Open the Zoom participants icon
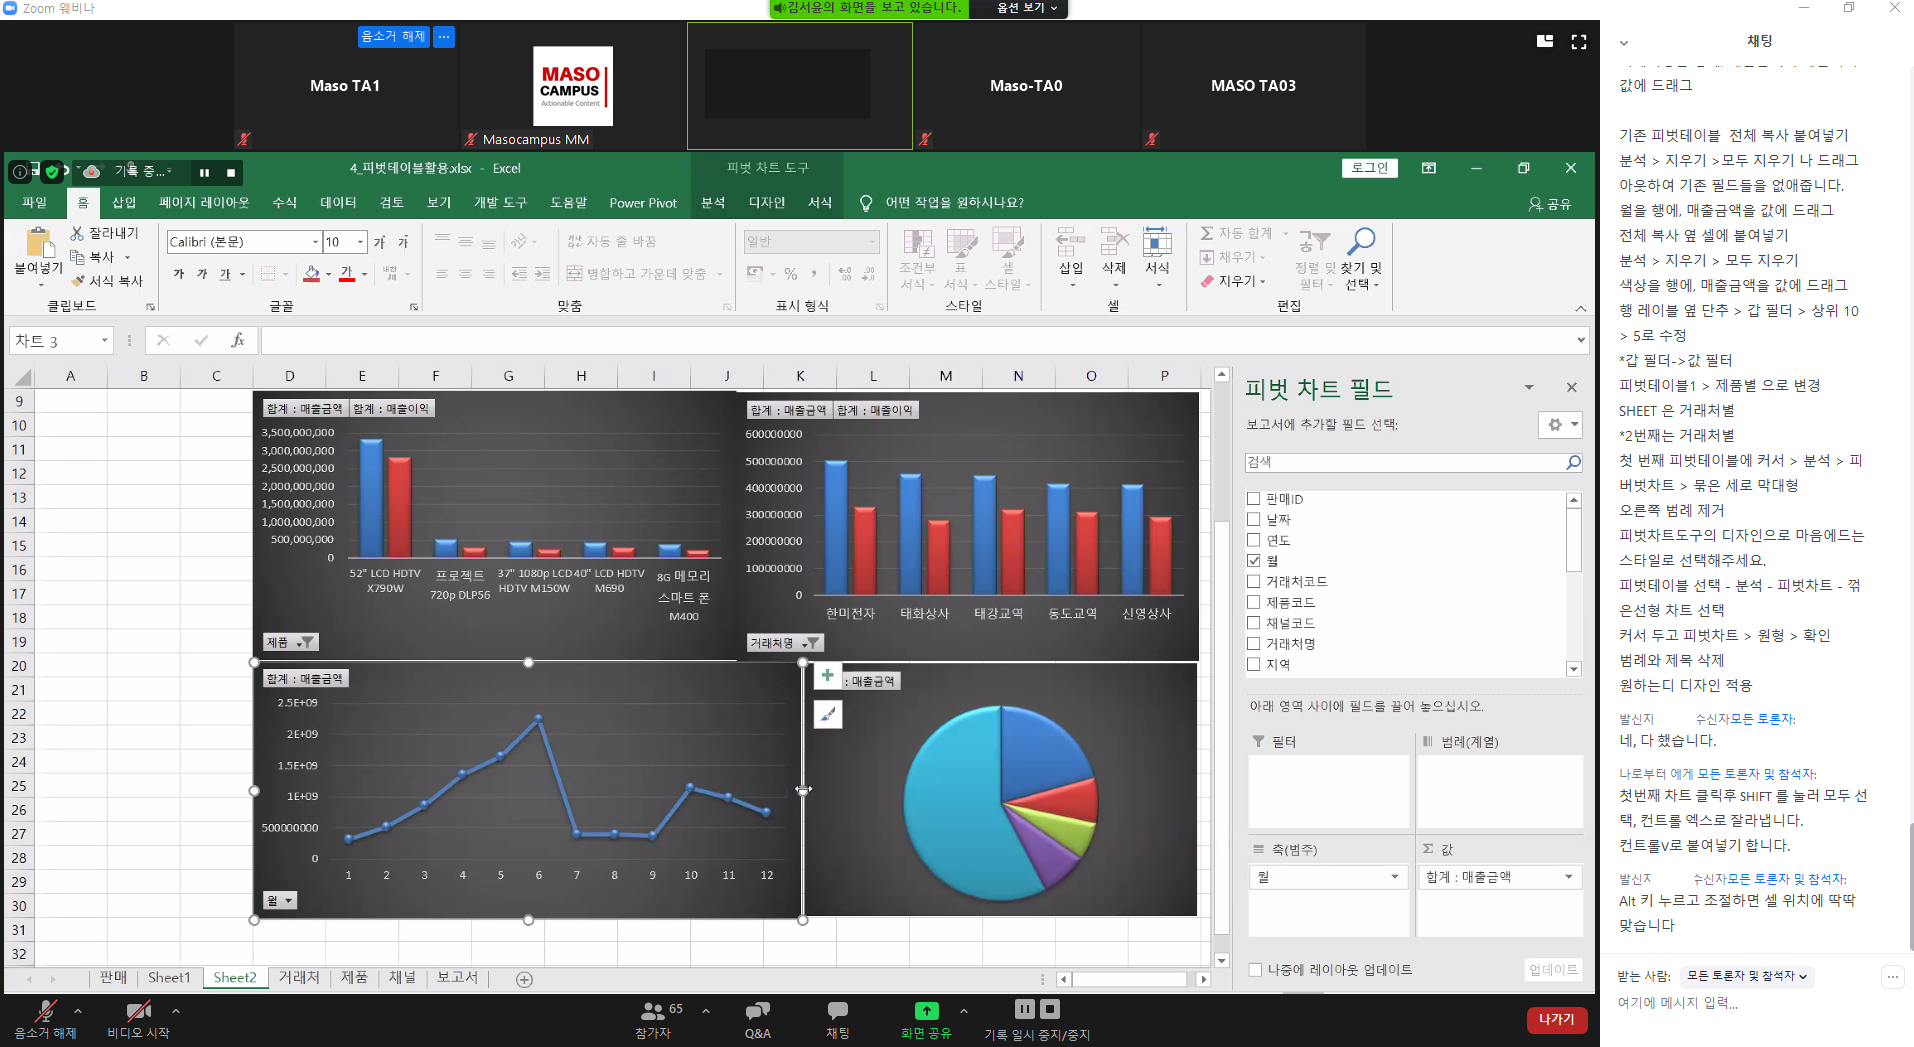Image resolution: width=1914 pixels, height=1047 pixels. [653, 1011]
